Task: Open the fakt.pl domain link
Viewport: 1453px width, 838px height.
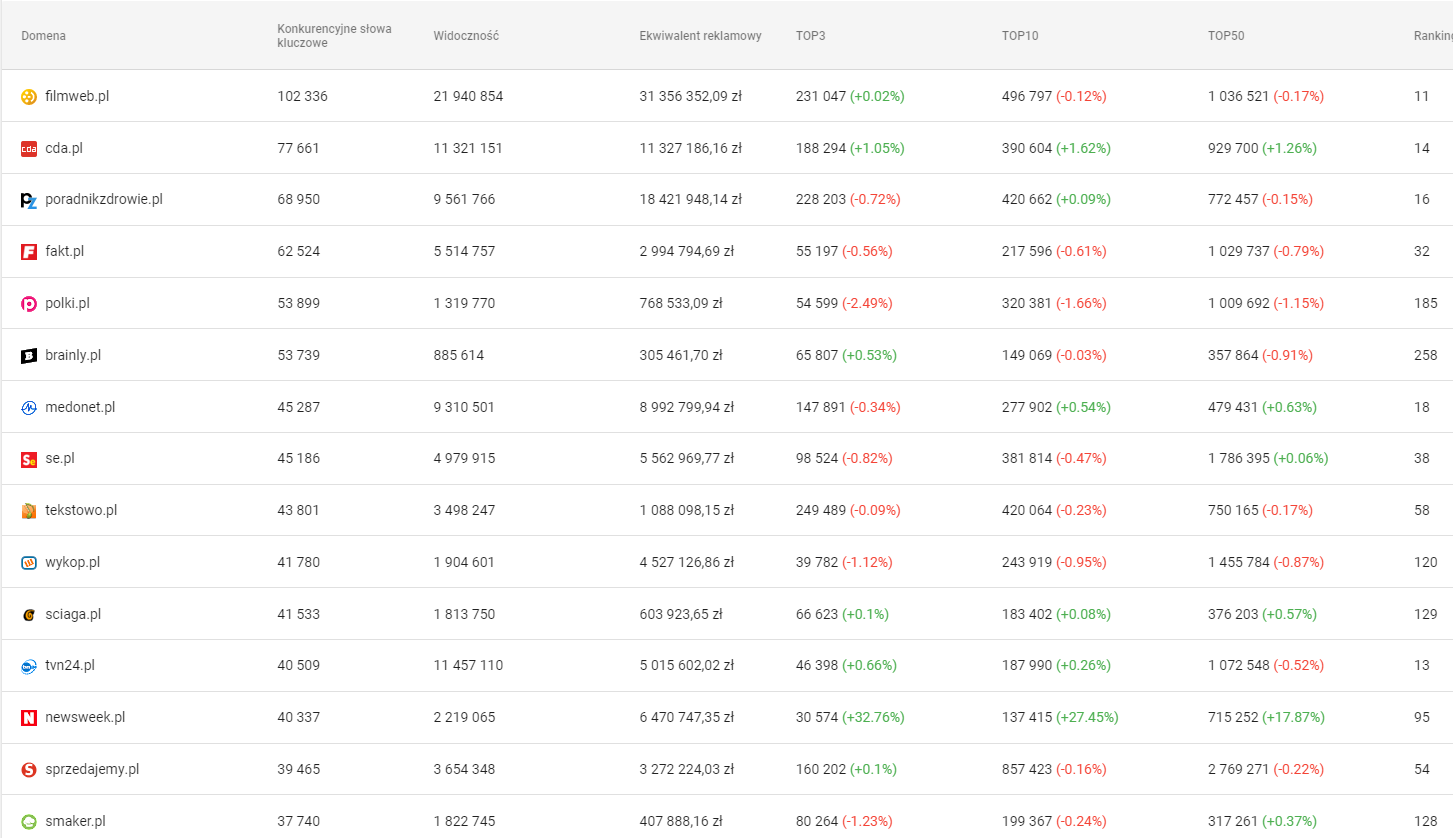Action: (x=65, y=251)
